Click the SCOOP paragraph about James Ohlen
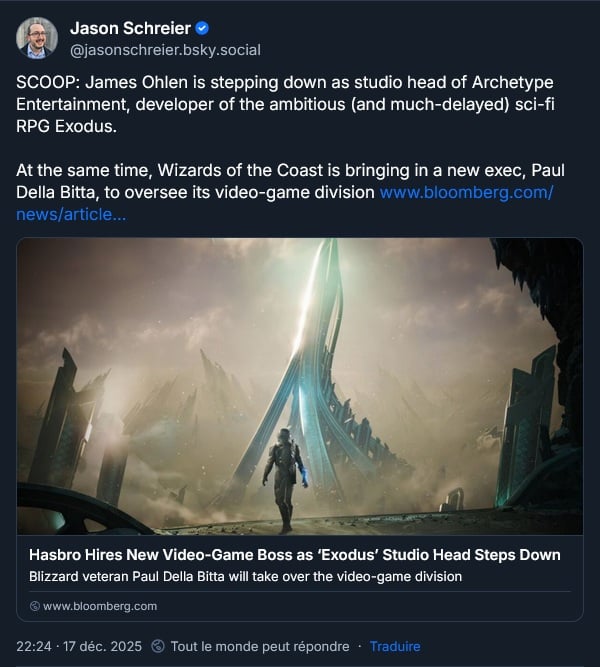The width and height of the screenshot is (600, 667). coord(285,104)
